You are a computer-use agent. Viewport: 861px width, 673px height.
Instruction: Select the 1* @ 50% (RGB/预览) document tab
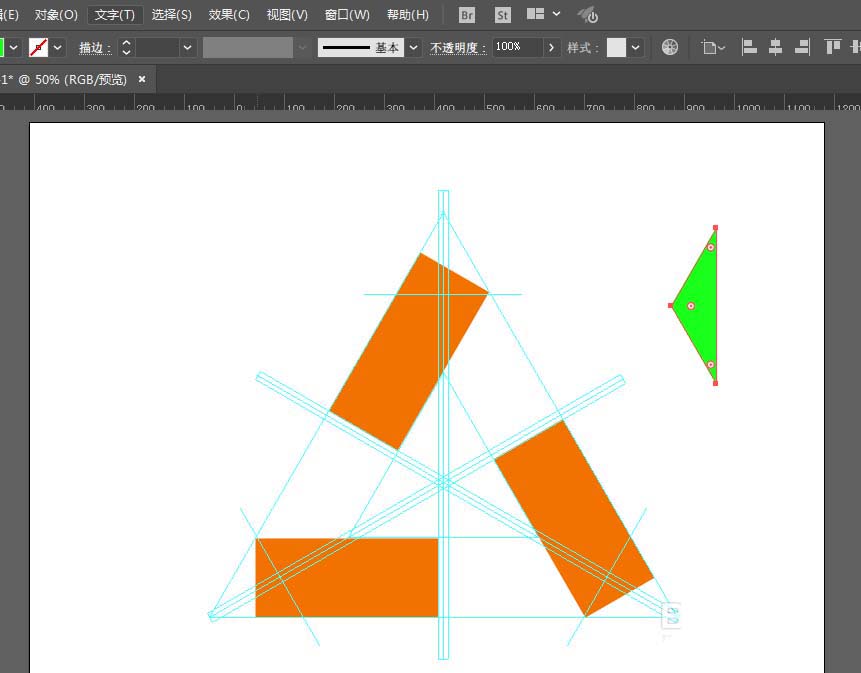pos(63,80)
